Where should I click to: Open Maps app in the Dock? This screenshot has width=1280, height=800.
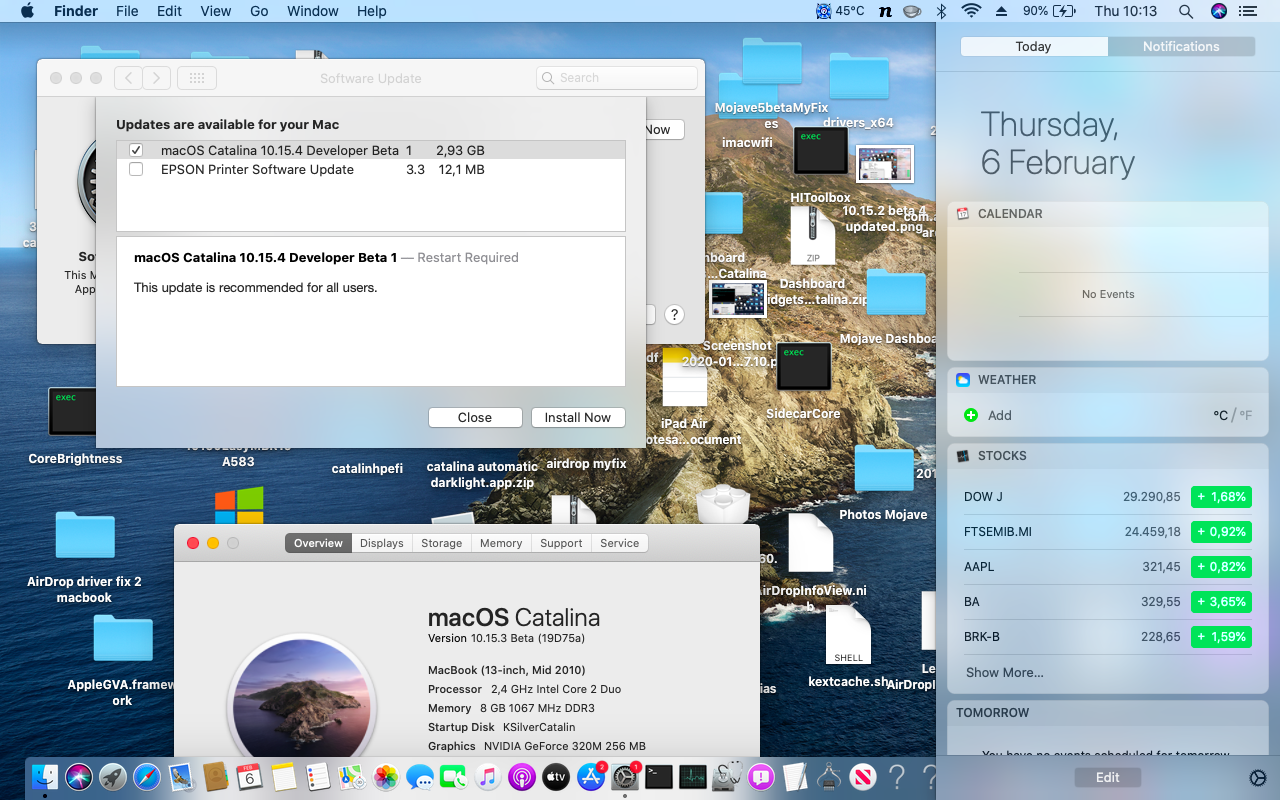pyautogui.click(x=351, y=776)
